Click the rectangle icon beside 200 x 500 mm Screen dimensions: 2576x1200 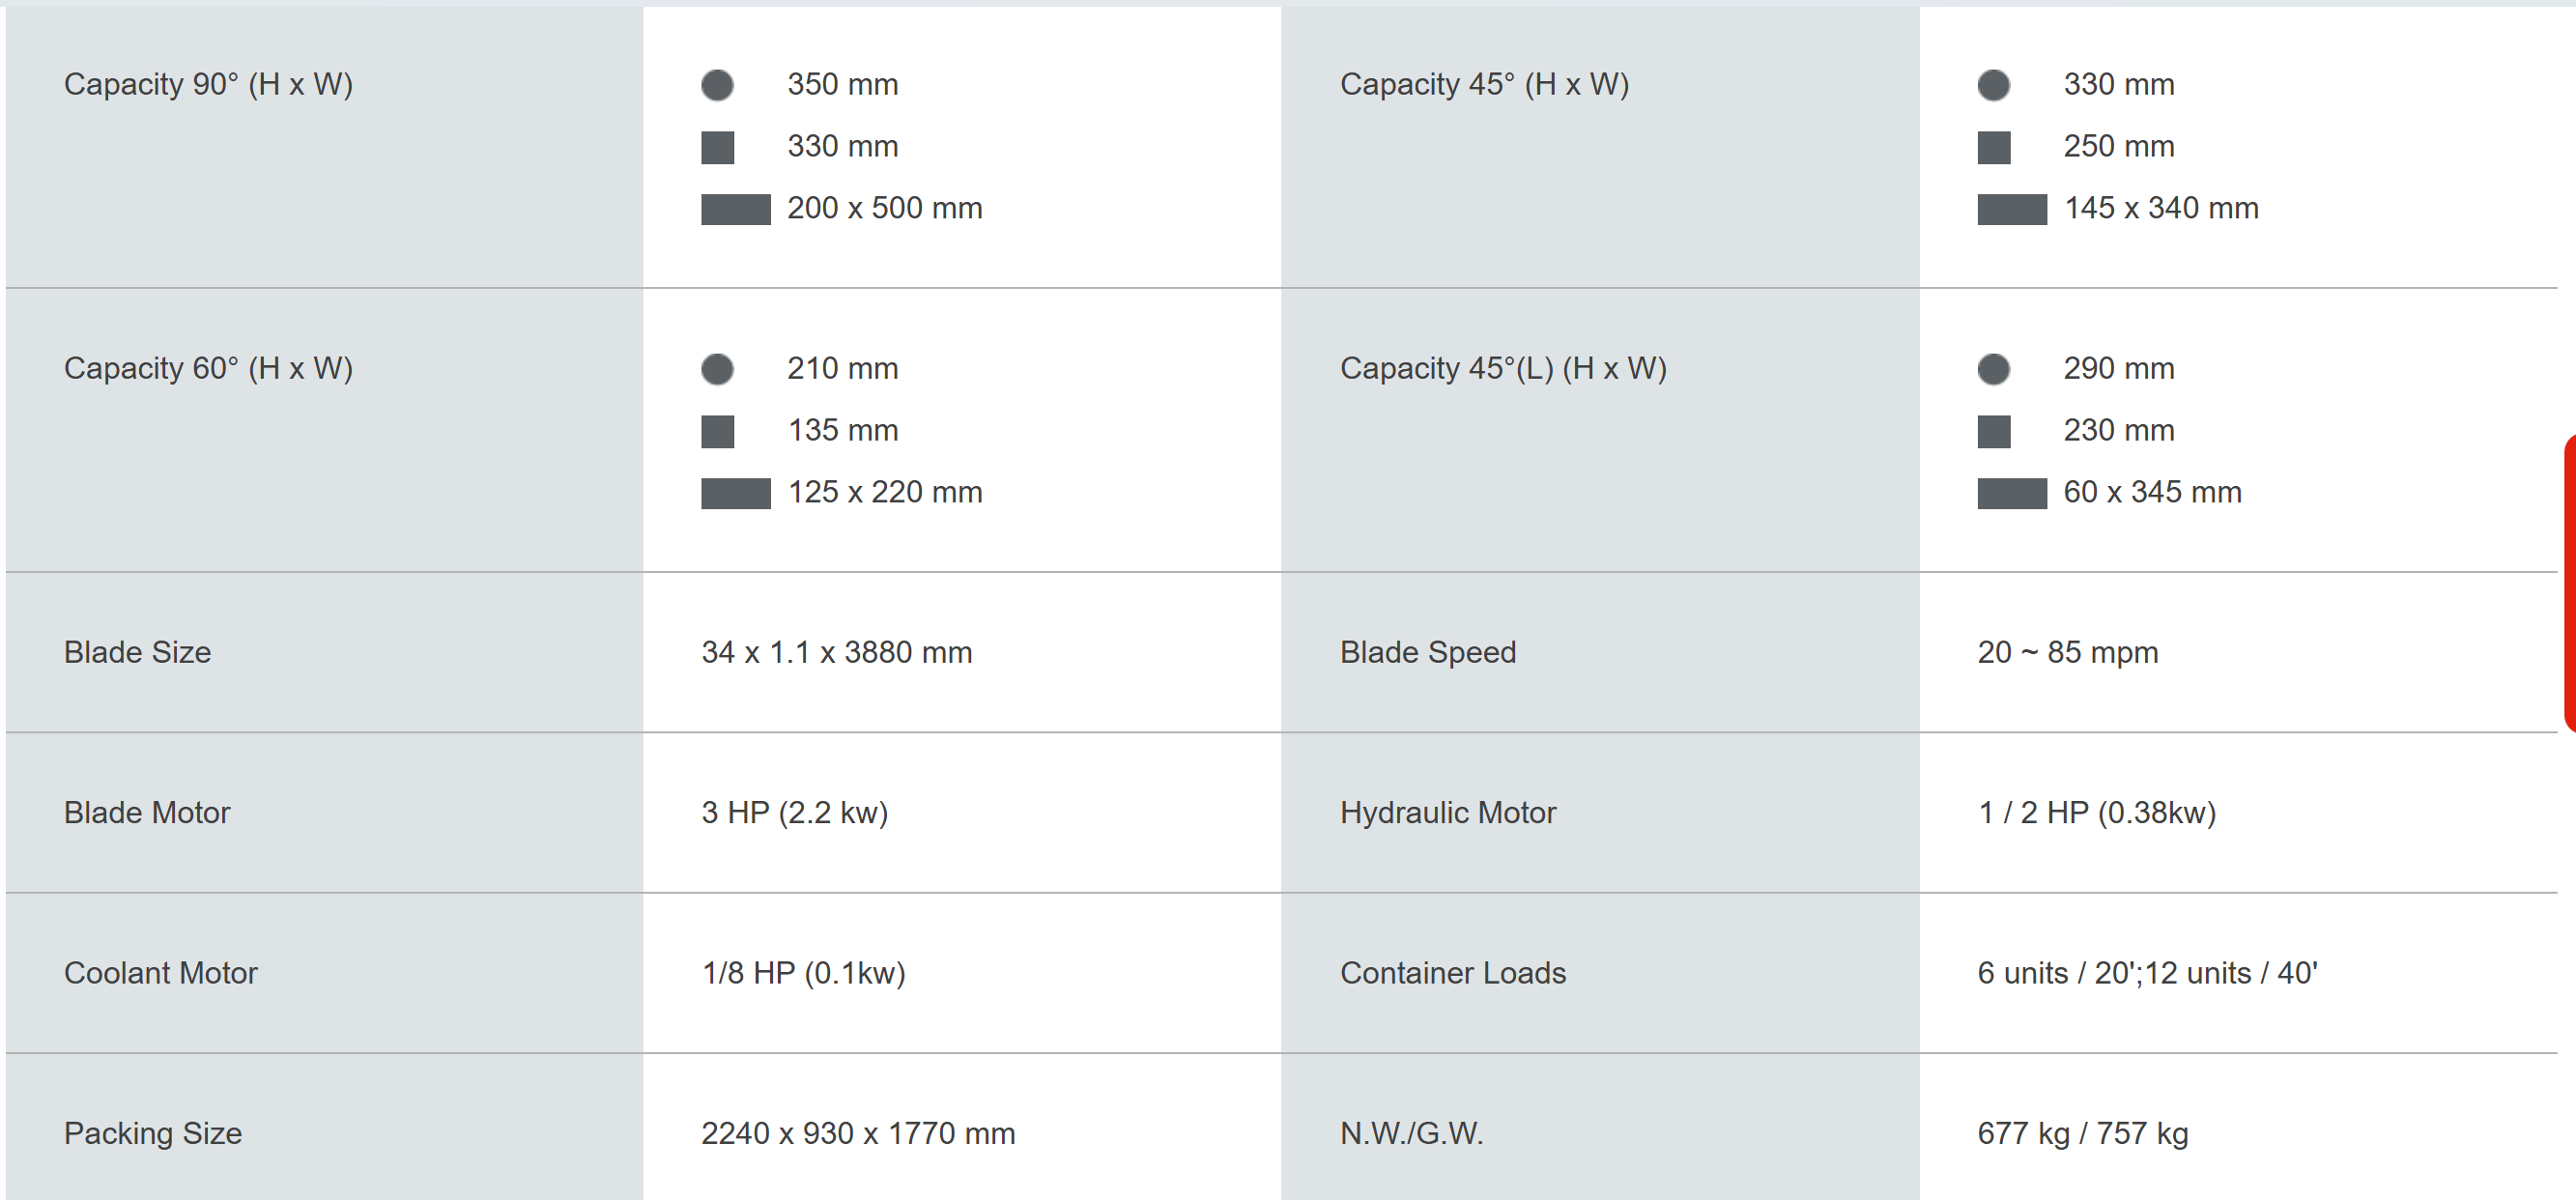(x=735, y=209)
